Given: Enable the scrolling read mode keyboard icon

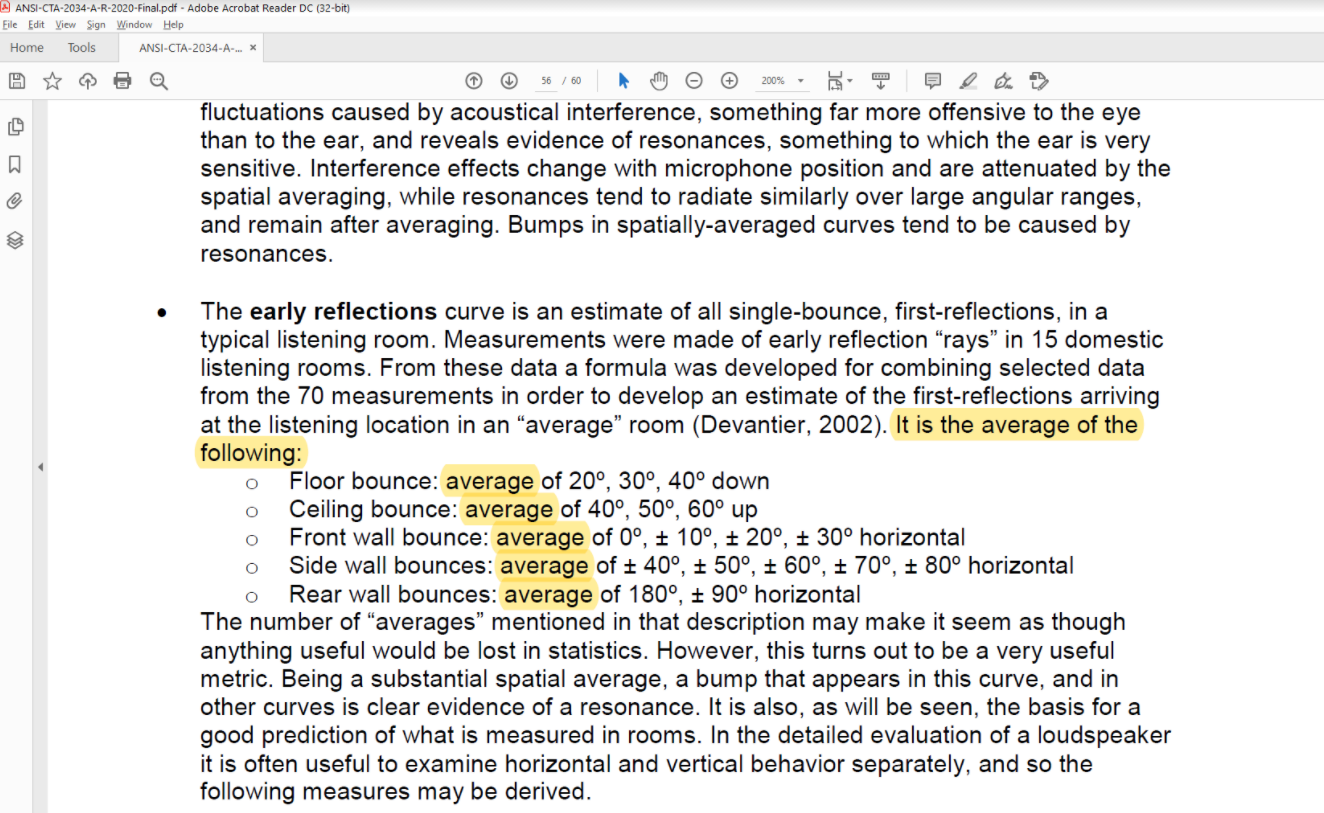Looking at the screenshot, I should (881, 81).
